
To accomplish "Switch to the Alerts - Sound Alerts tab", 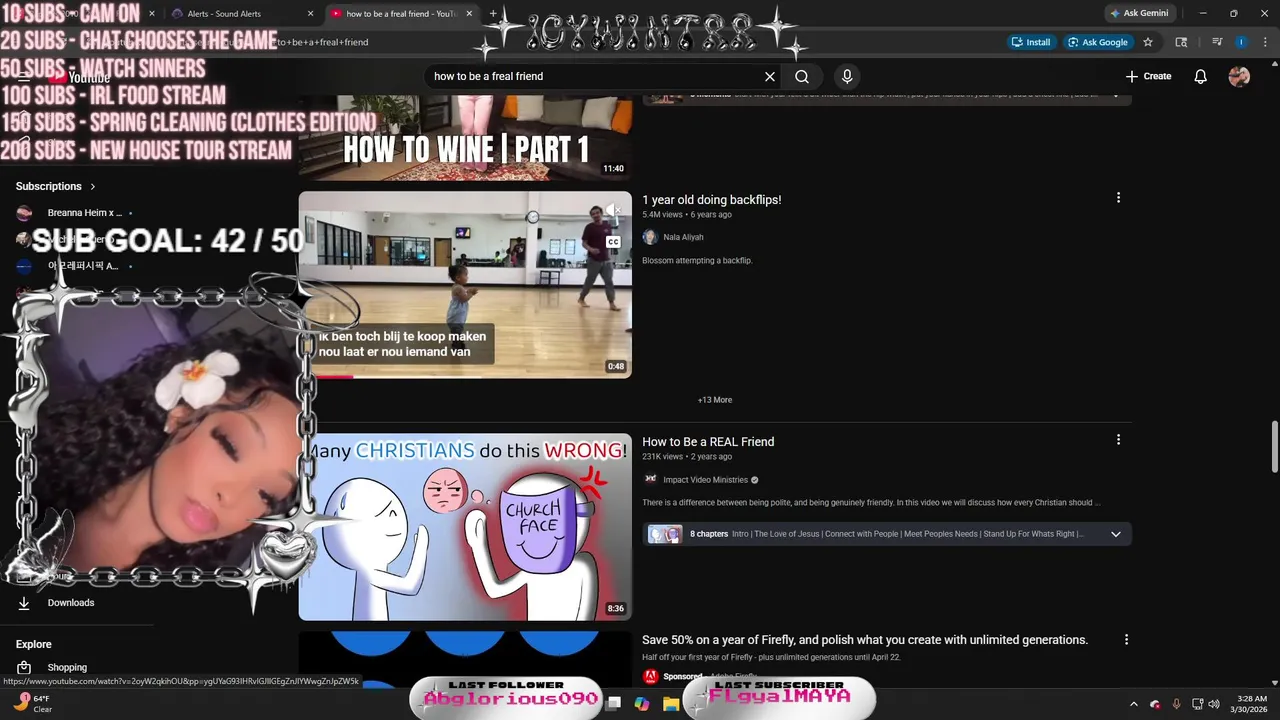I will point(240,14).
